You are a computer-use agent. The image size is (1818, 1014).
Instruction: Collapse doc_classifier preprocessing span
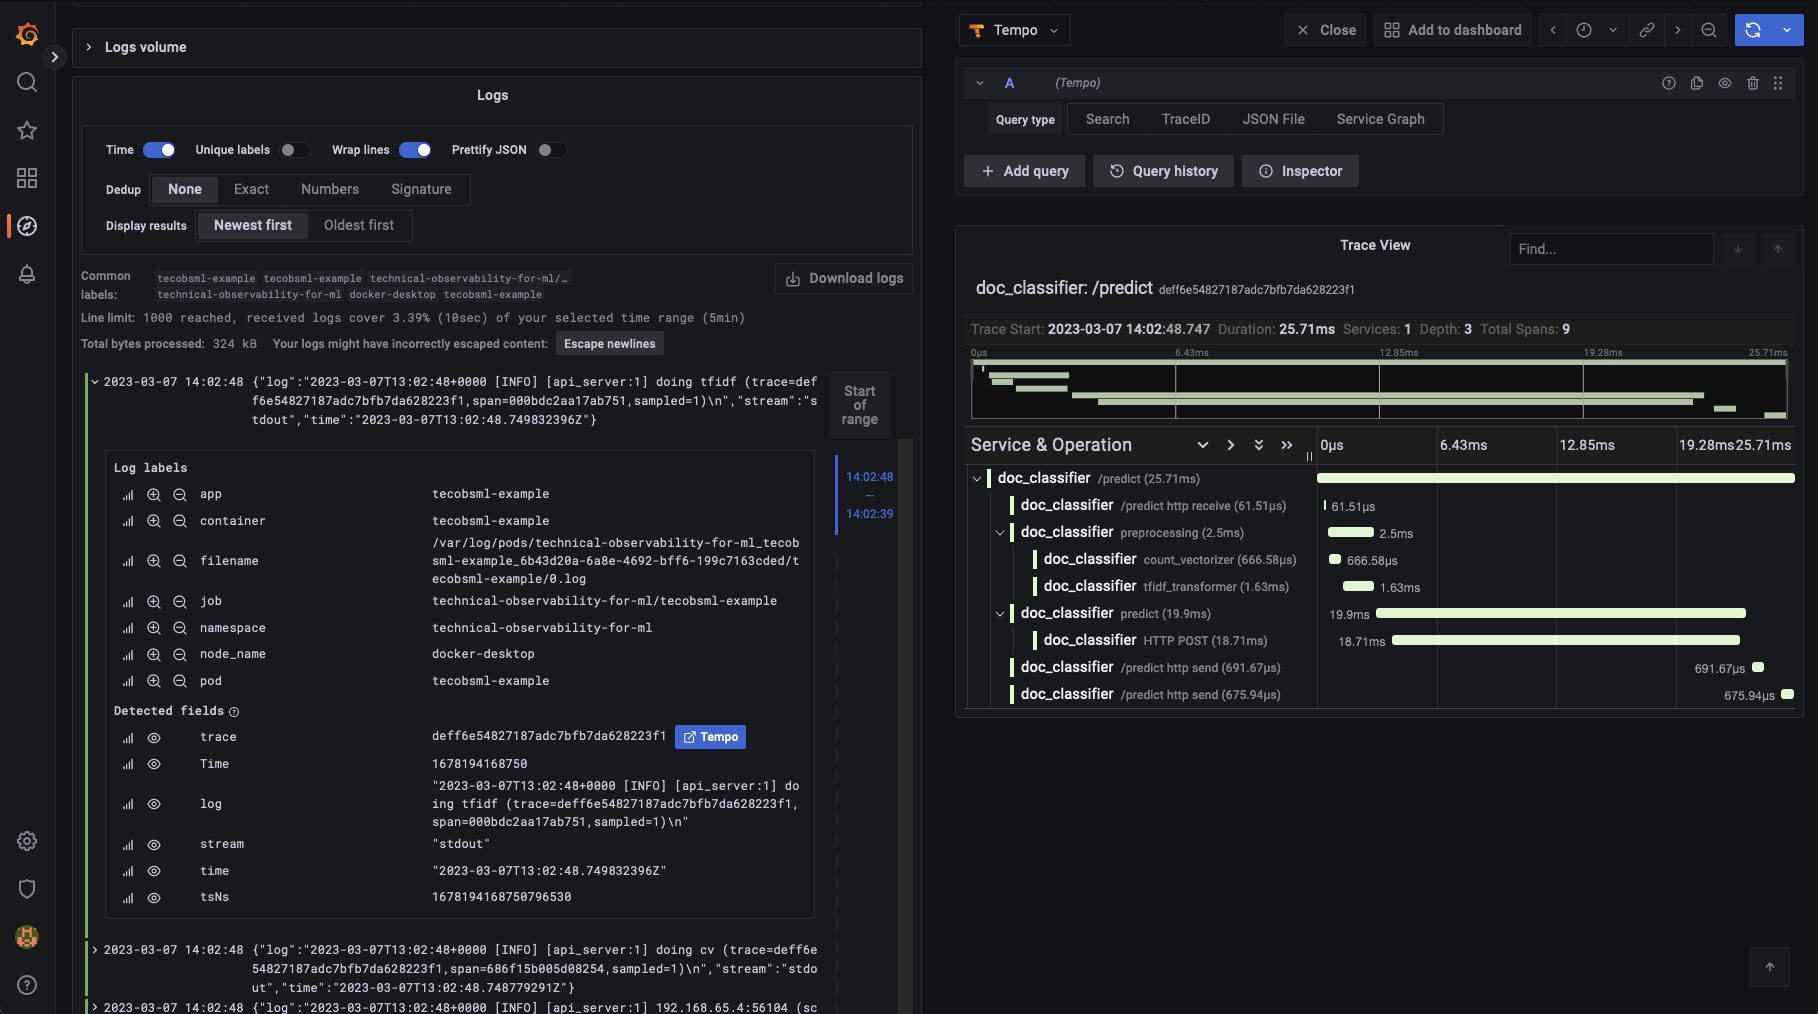coord(1000,533)
